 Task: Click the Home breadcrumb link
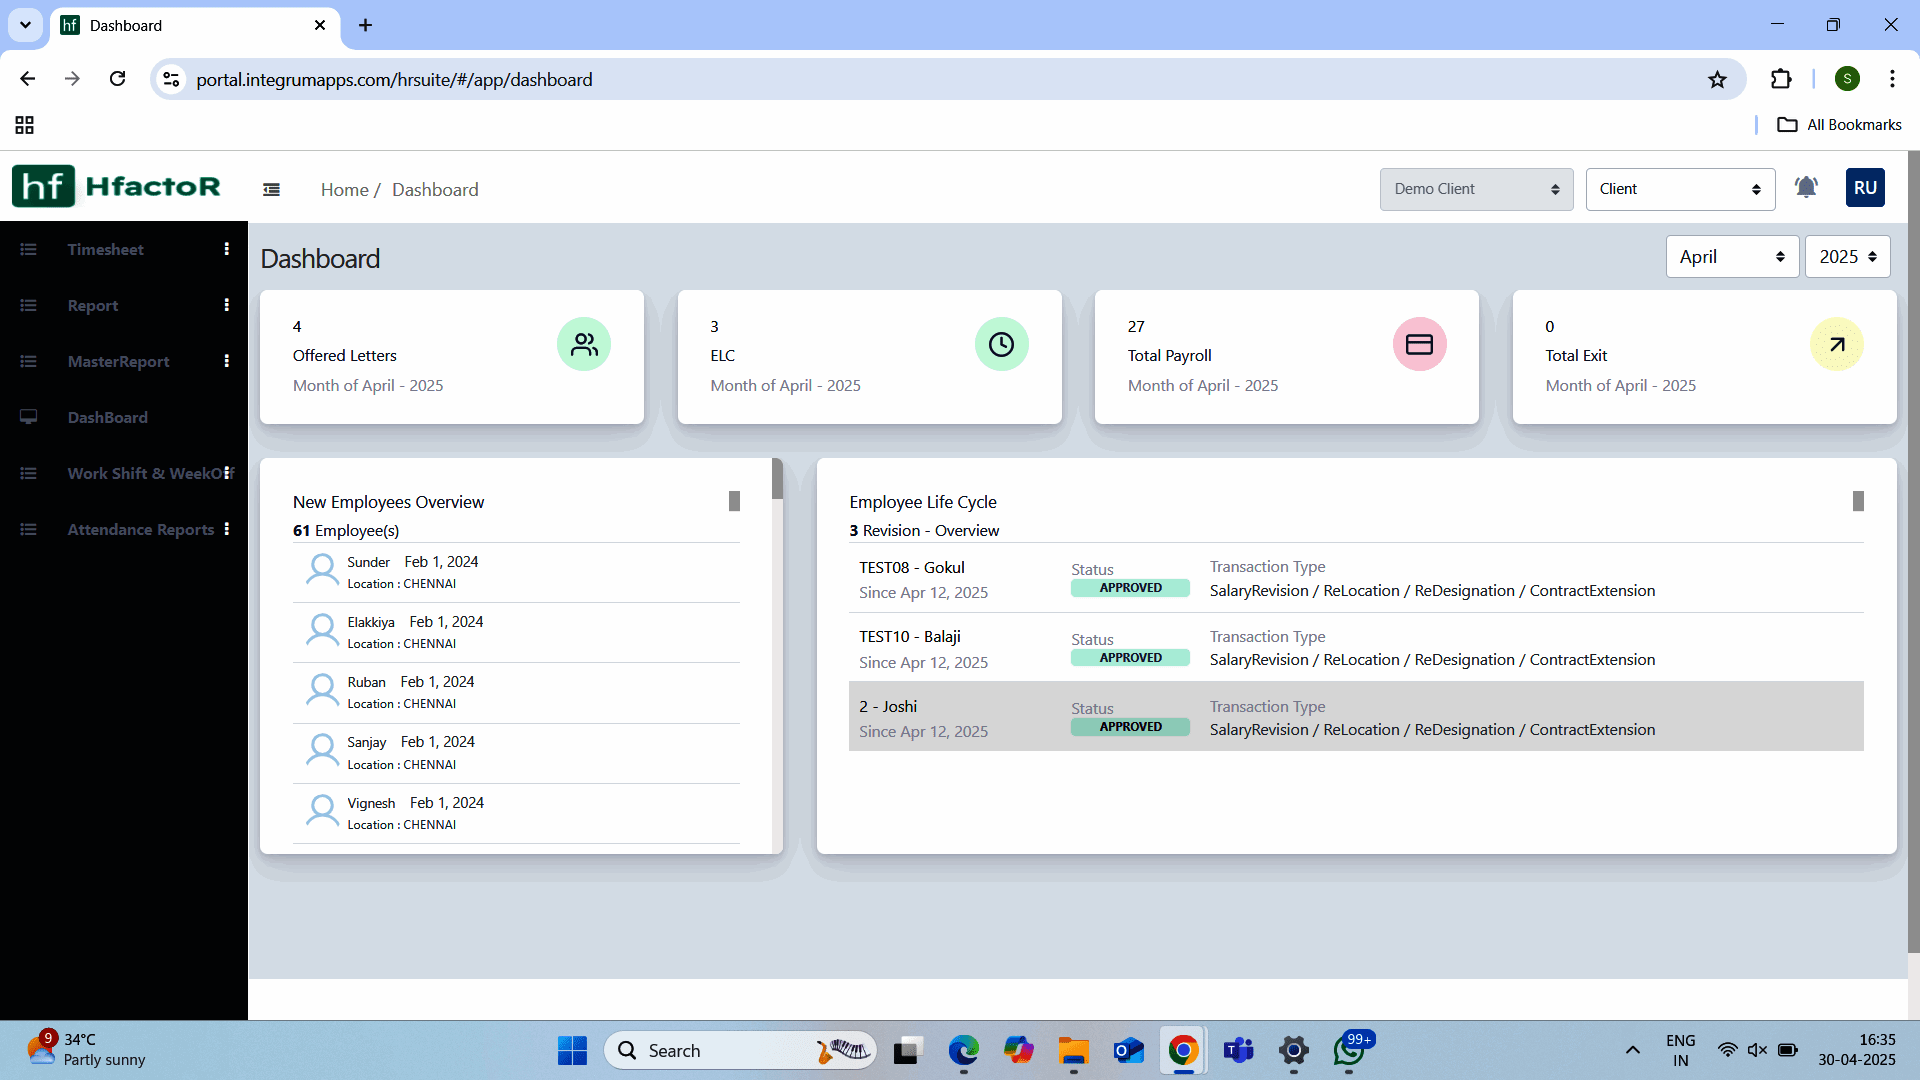pos(344,190)
